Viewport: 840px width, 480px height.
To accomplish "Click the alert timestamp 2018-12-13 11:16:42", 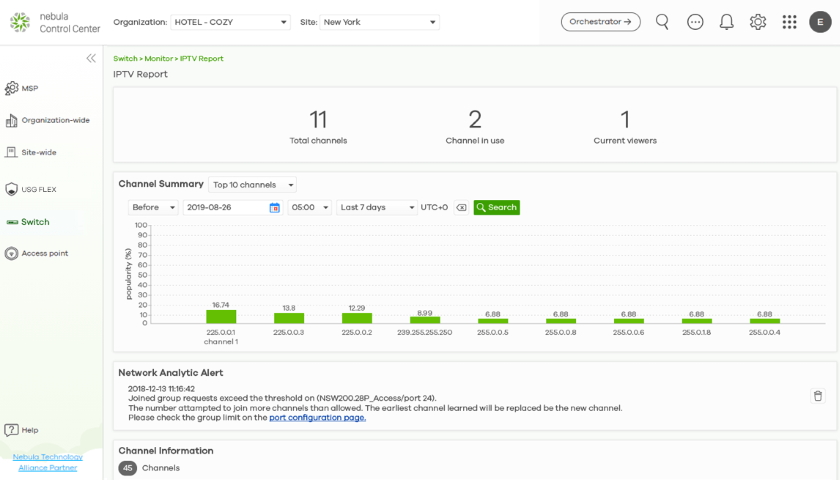I will coord(161,388).
